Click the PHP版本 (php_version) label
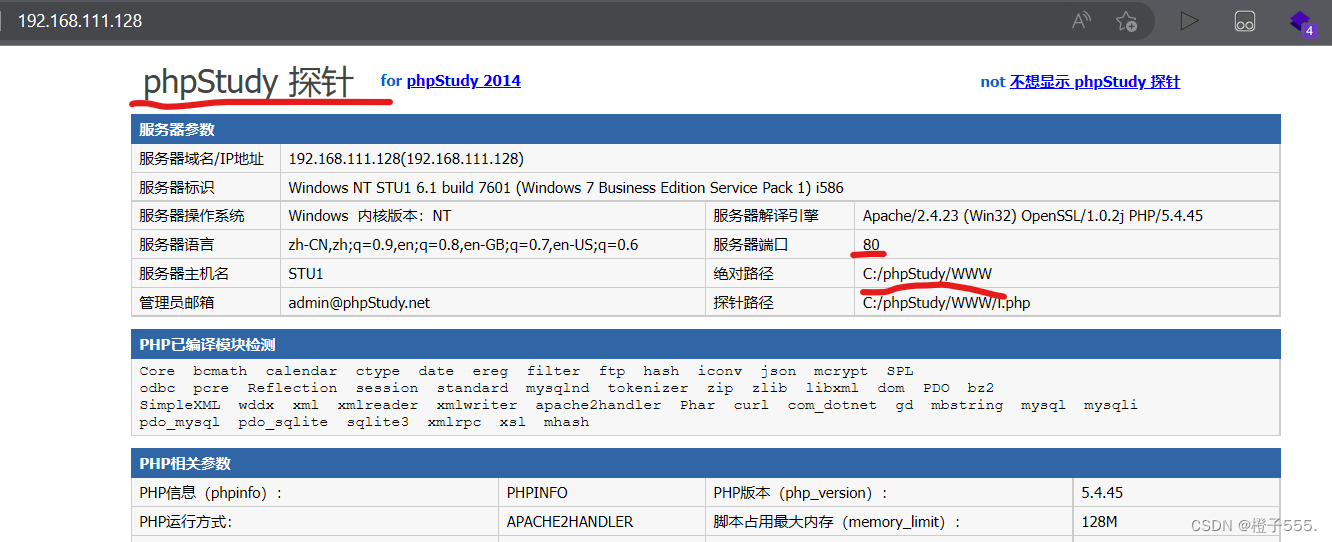Image resolution: width=1332 pixels, height=542 pixels. [x=800, y=493]
